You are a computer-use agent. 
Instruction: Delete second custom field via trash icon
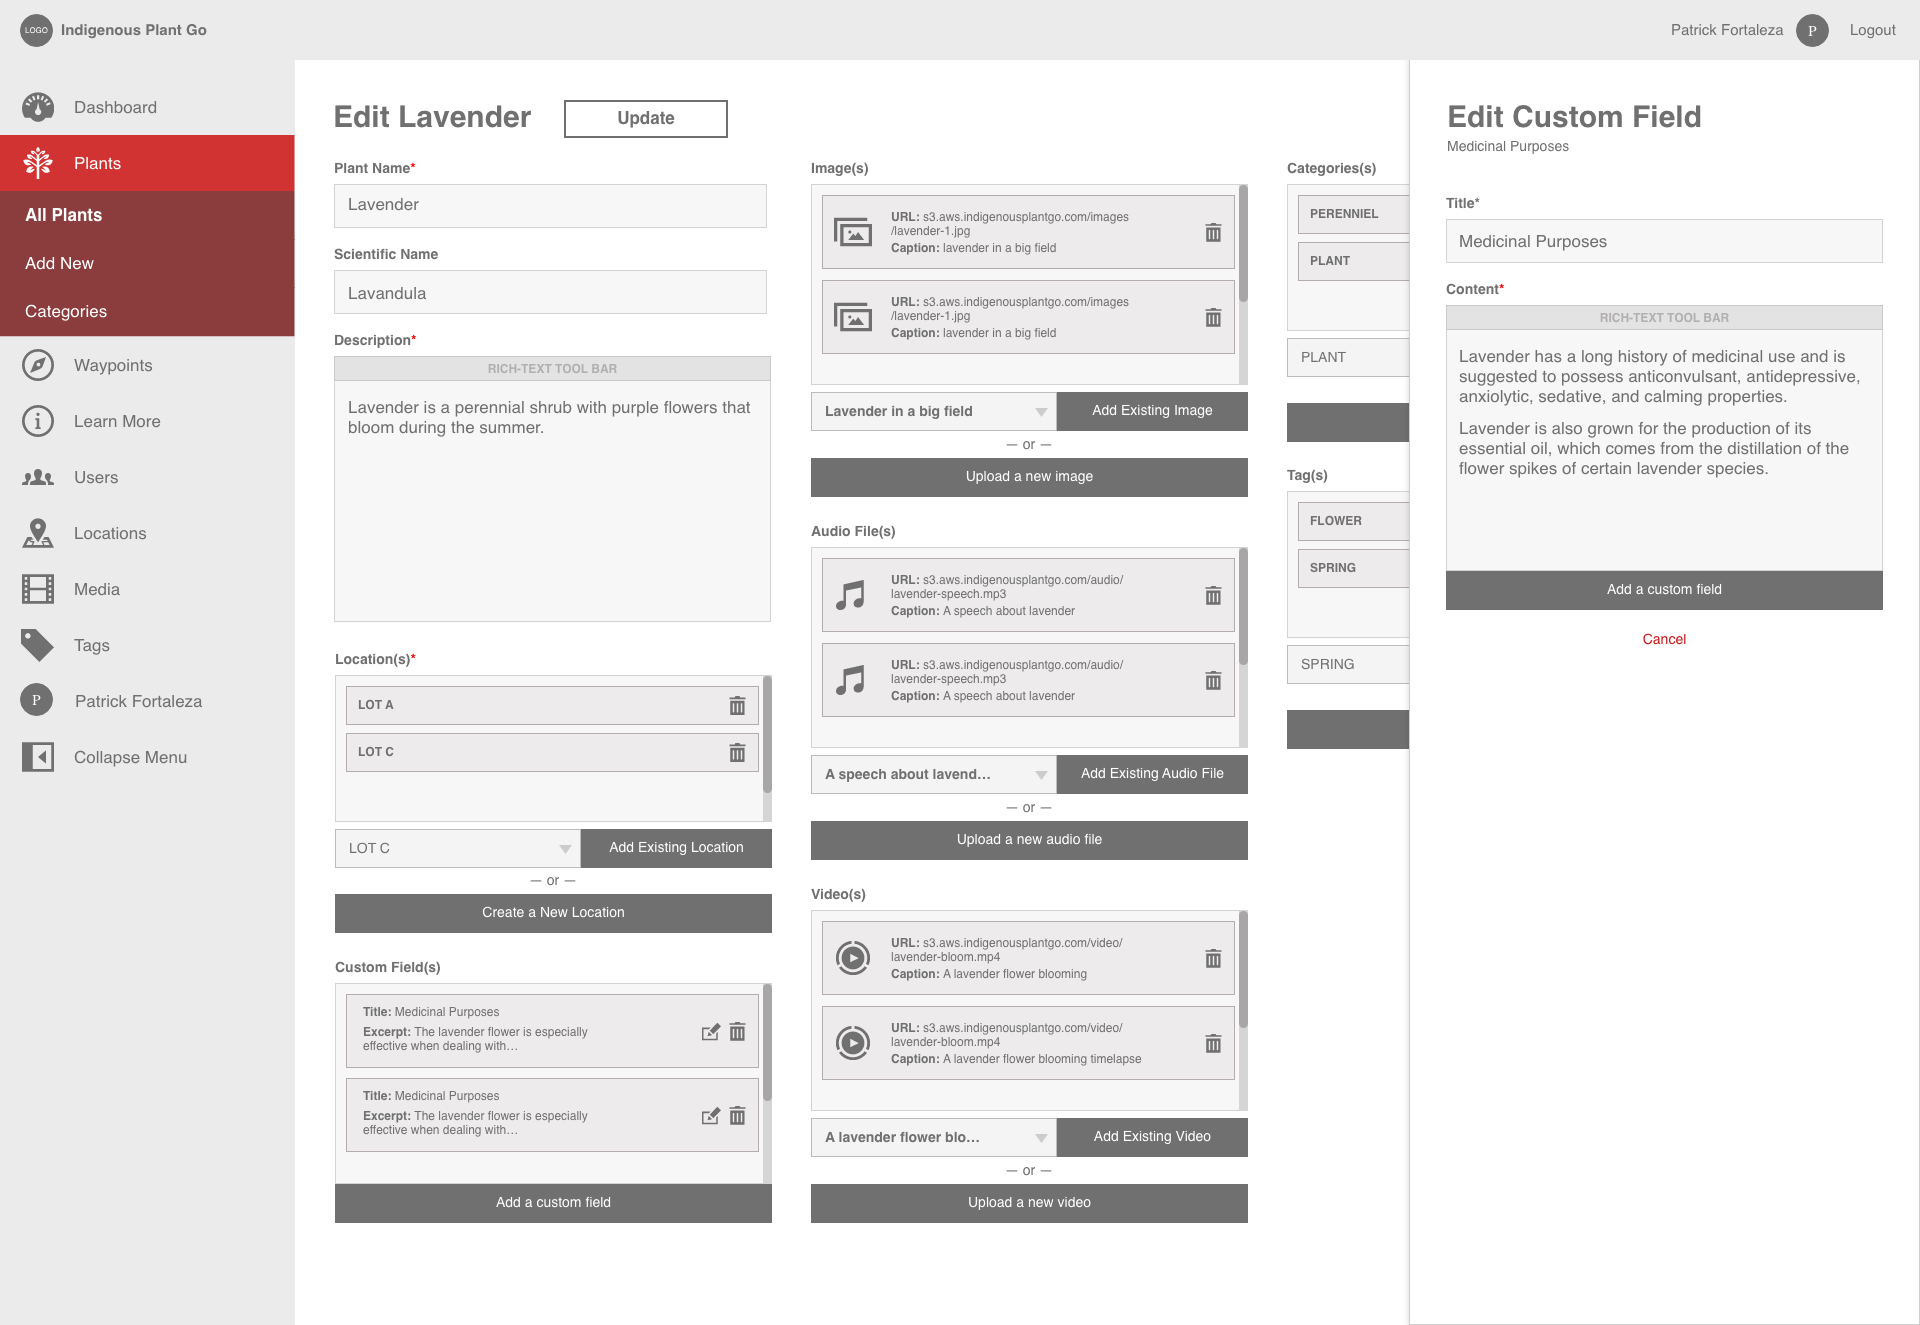[x=737, y=1116]
